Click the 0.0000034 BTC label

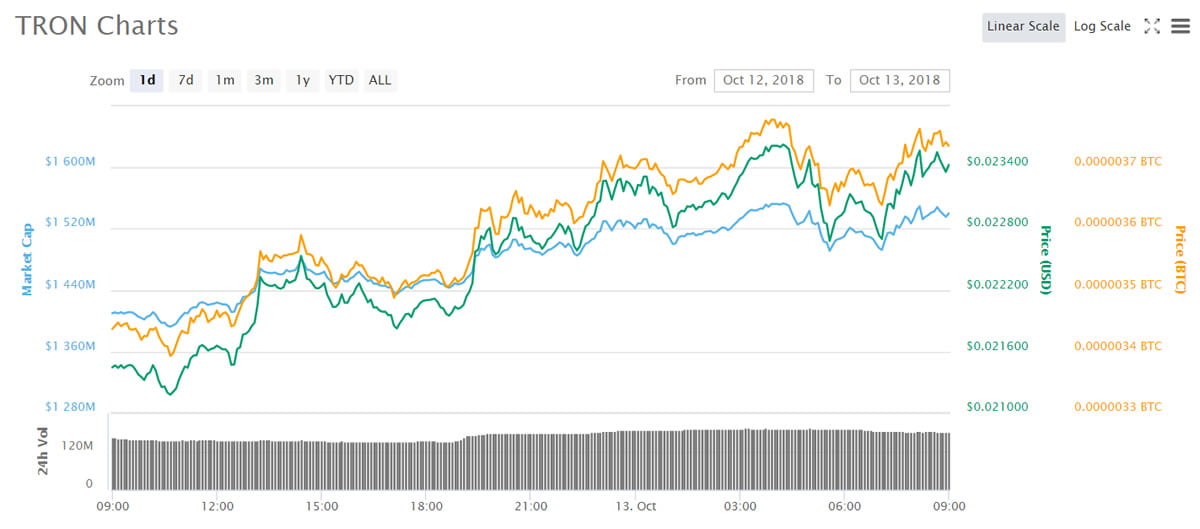tap(1118, 346)
